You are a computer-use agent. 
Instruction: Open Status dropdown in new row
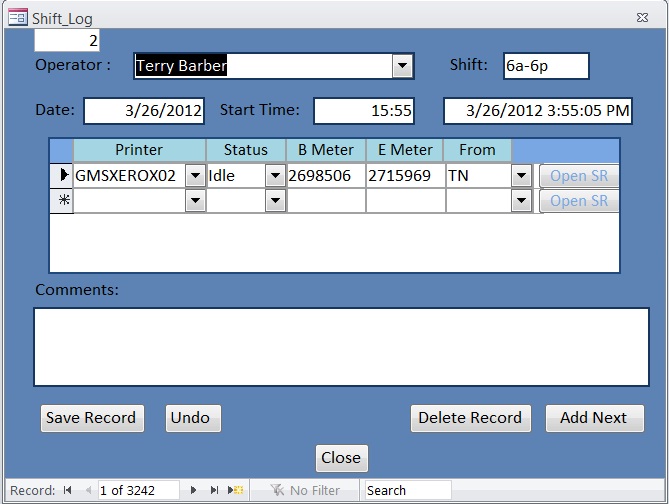pos(275,201)
